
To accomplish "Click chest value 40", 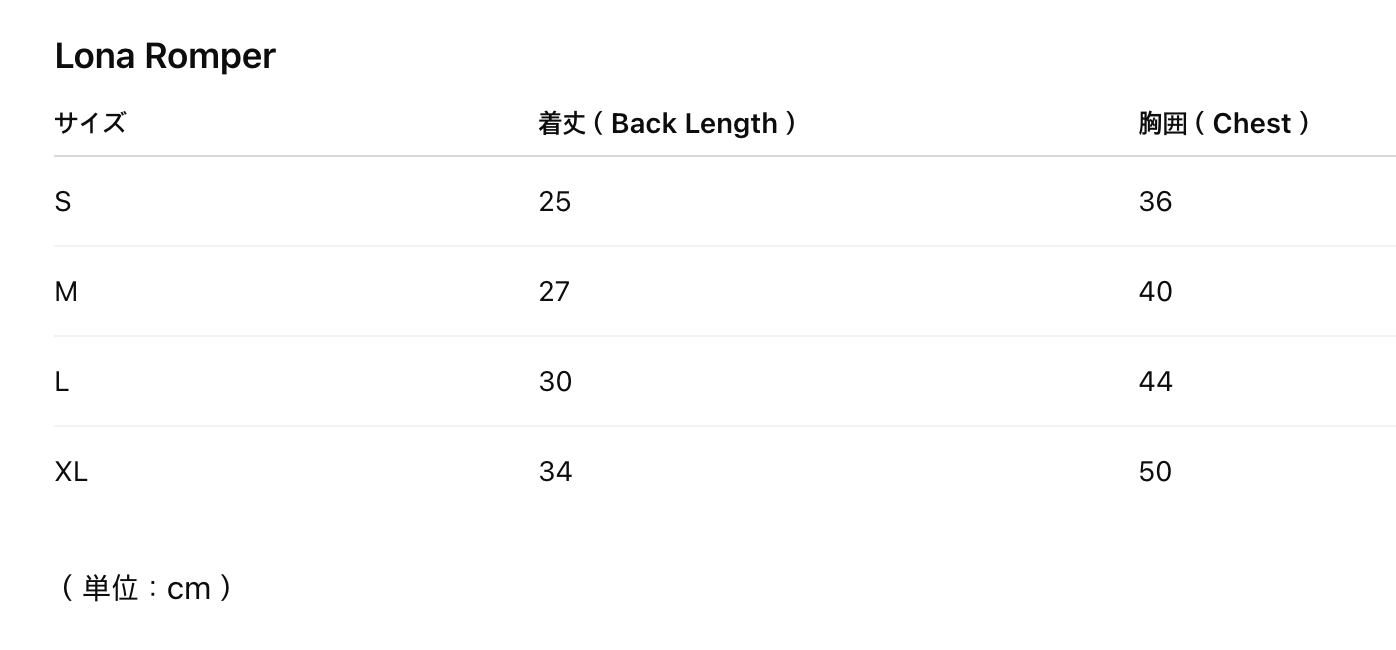I will pyautogui.click(x=1155, y=292).
